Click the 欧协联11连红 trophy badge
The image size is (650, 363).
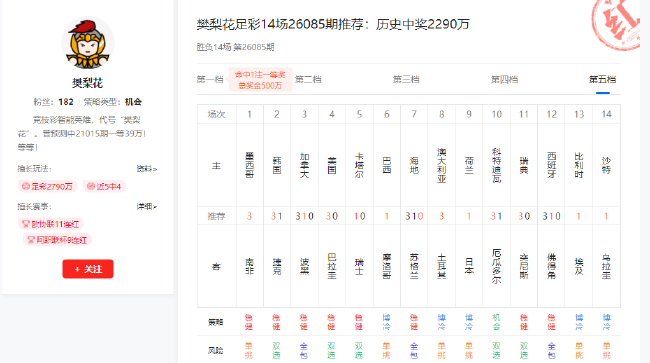51,224
